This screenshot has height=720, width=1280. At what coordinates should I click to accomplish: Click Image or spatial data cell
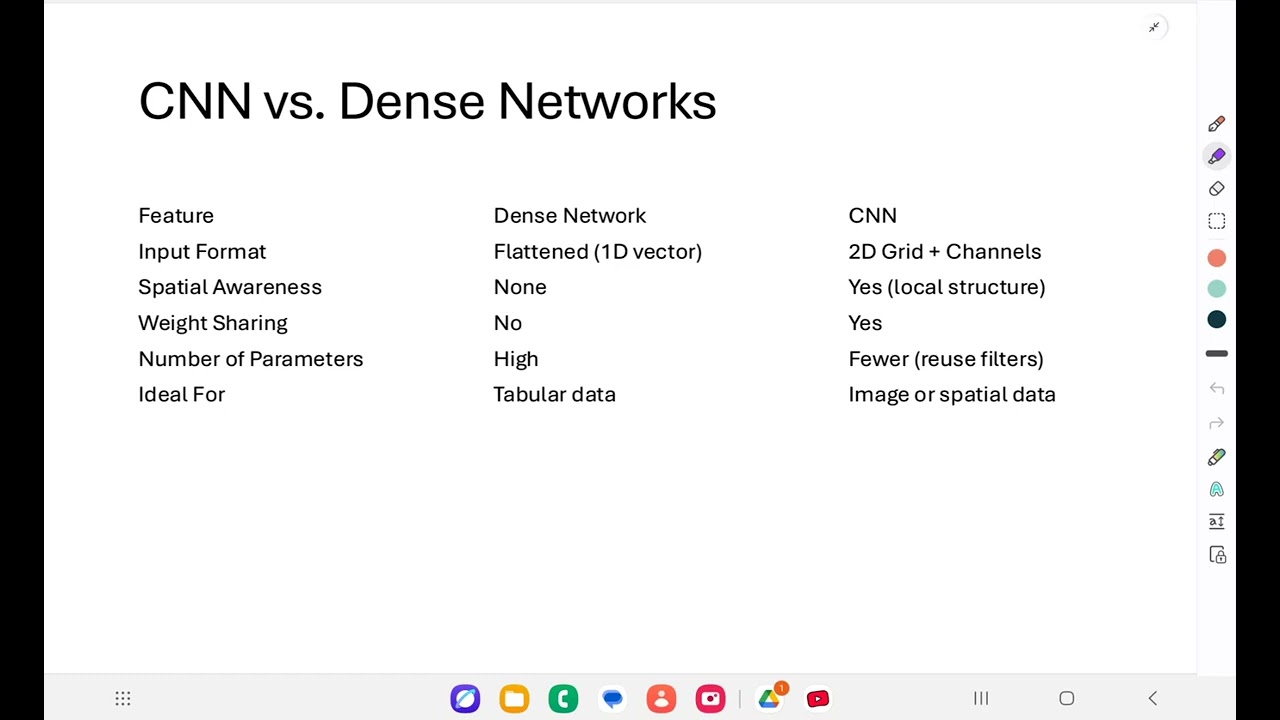952,394
